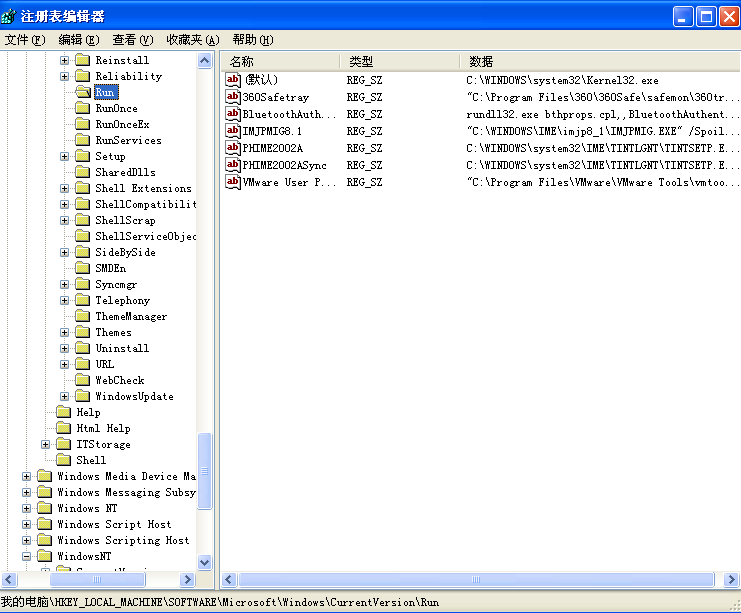Click the ThemeManager folder icon
The height and width of the screenshot is (613, 741).
[83, 316]
